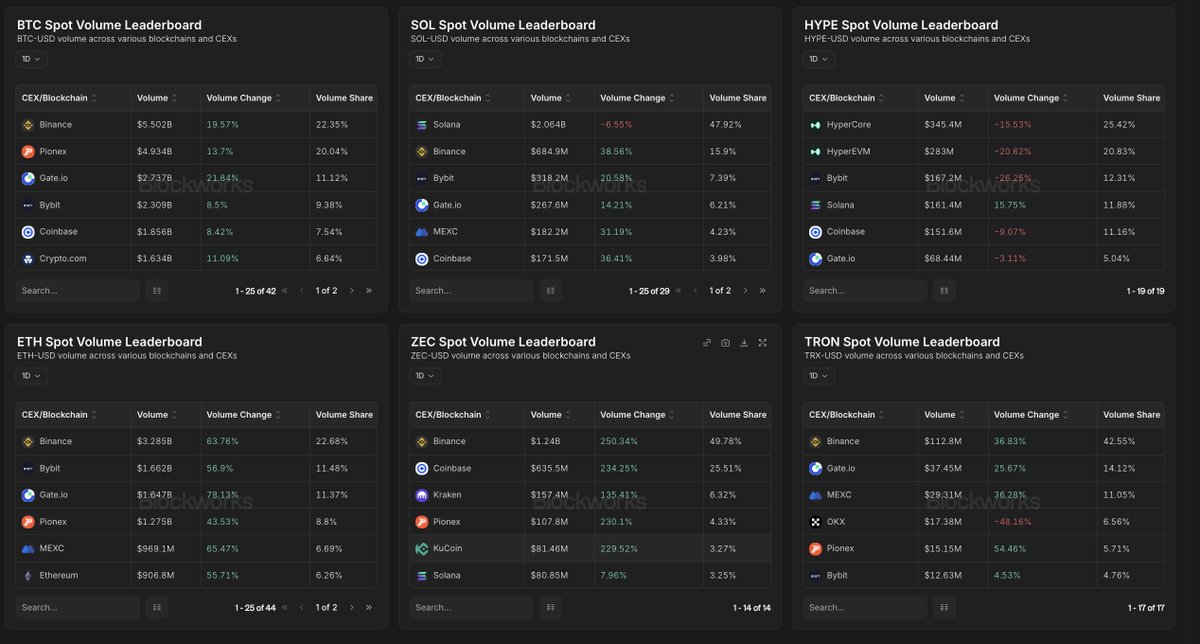Go to next page in BTC leaderboard
1200x644 pixels.
pos(351,291)
